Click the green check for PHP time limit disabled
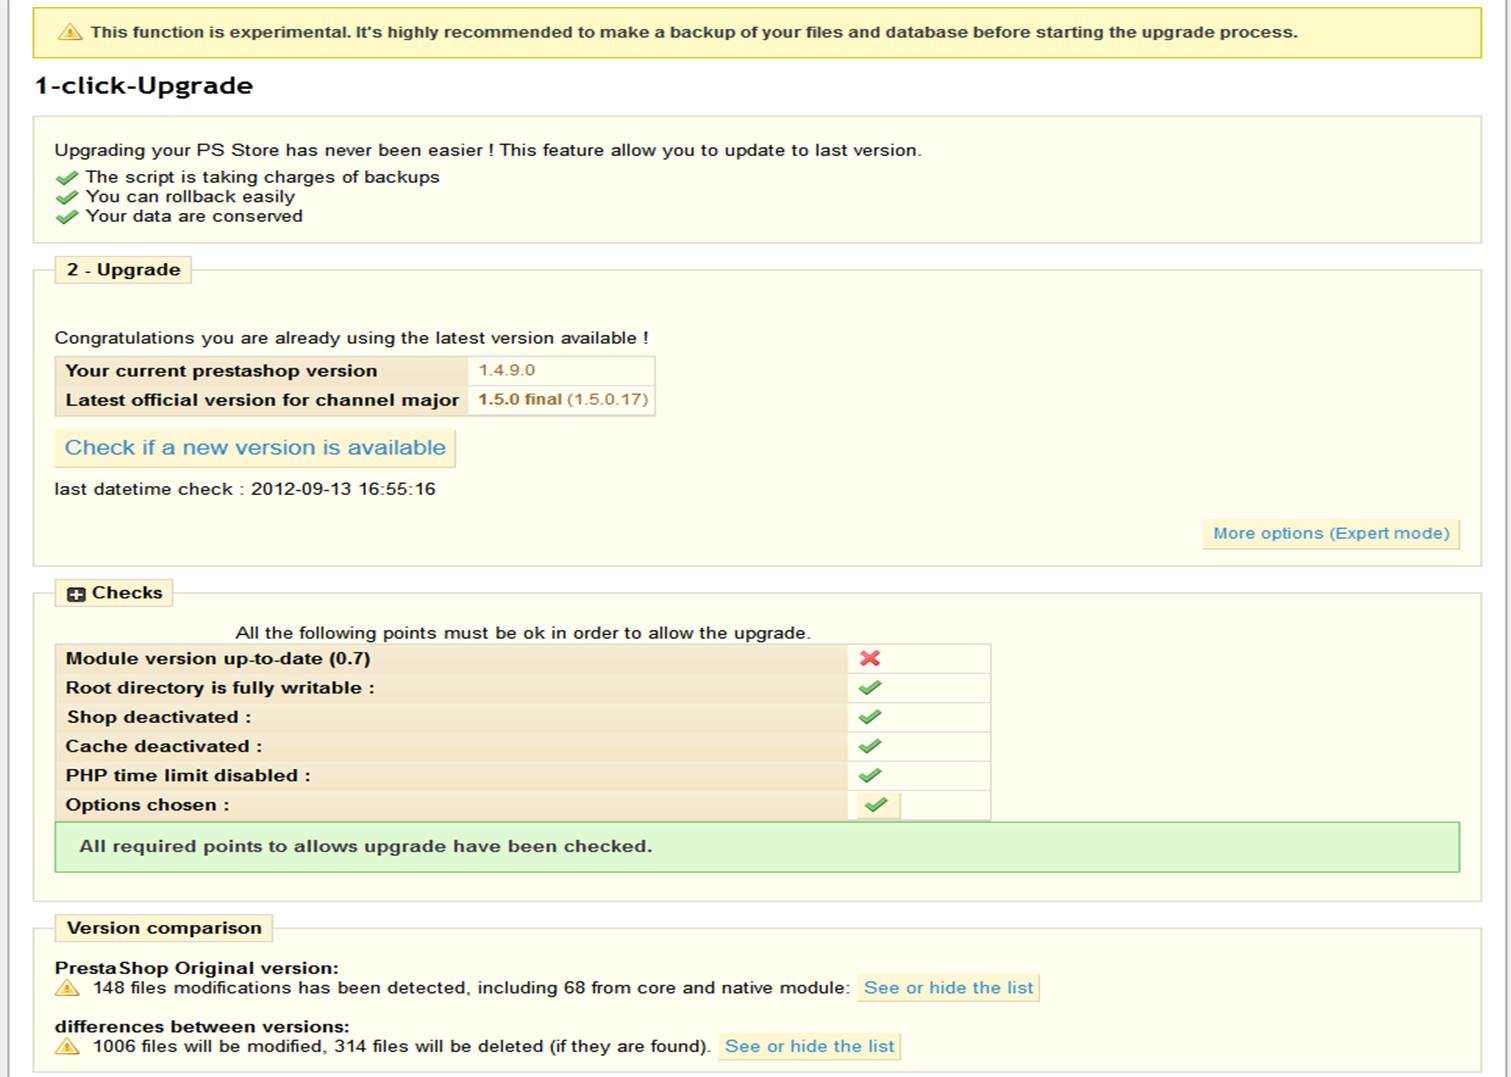Image resolution: width=1511 pixels, height=1077 pixels. [x=870, y=775]
